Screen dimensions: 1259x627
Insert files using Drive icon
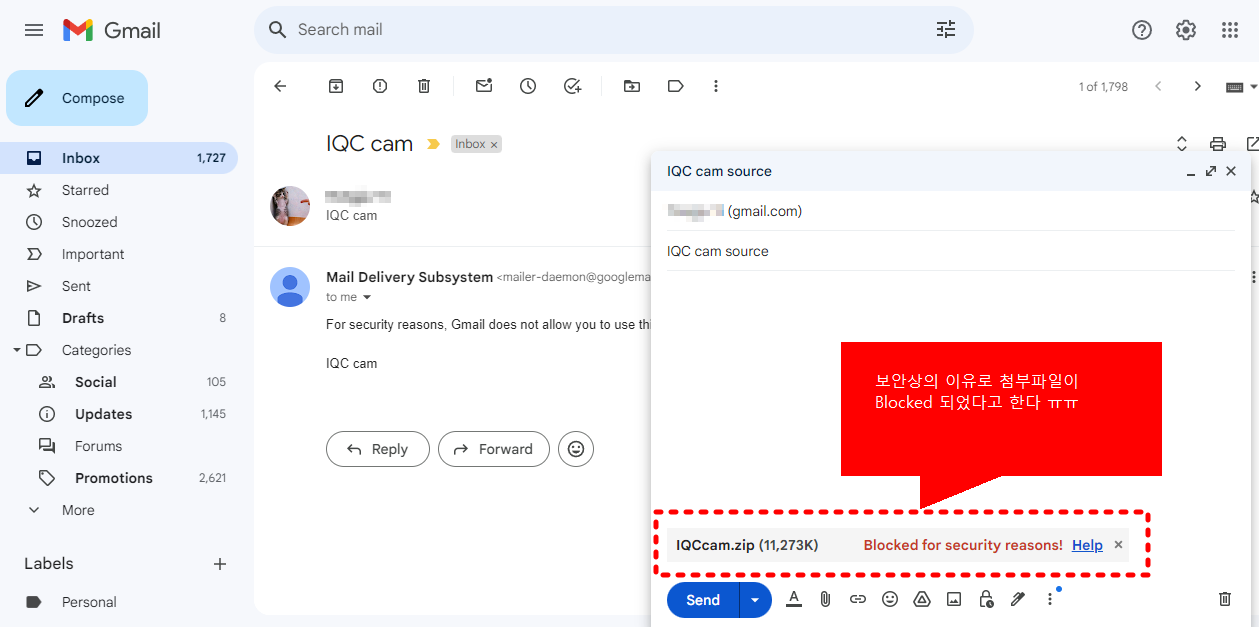(922, 599)
